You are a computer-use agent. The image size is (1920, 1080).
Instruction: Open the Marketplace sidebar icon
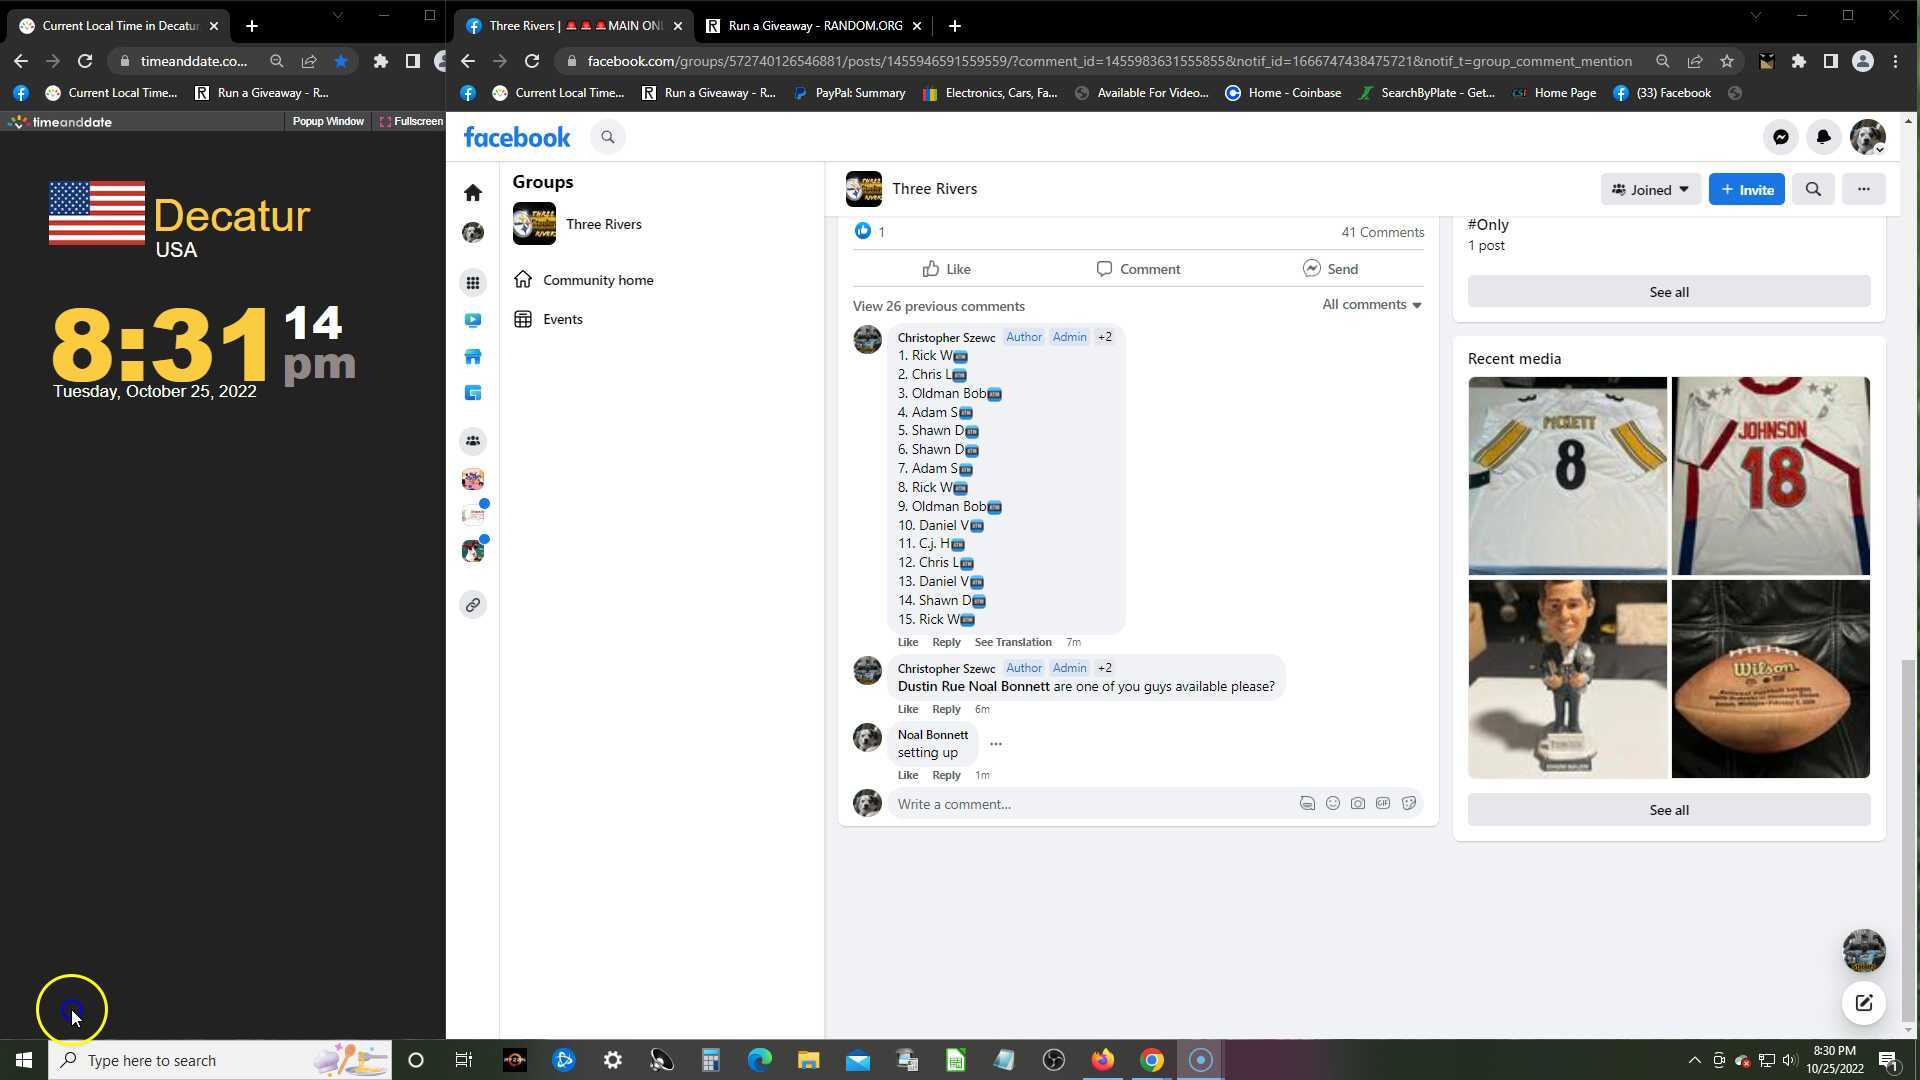(473, 357)
